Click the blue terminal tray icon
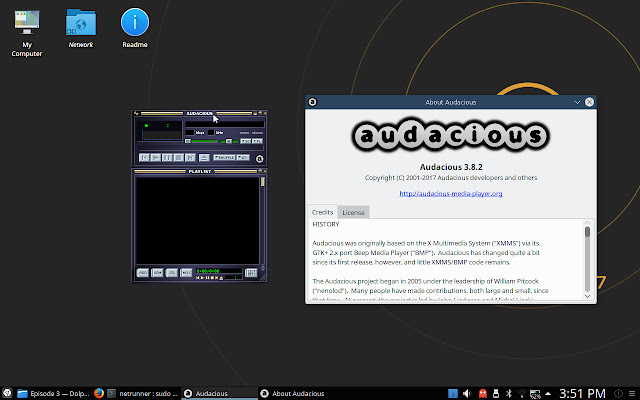This screenshot has height=400, width=640. [453, 393]
